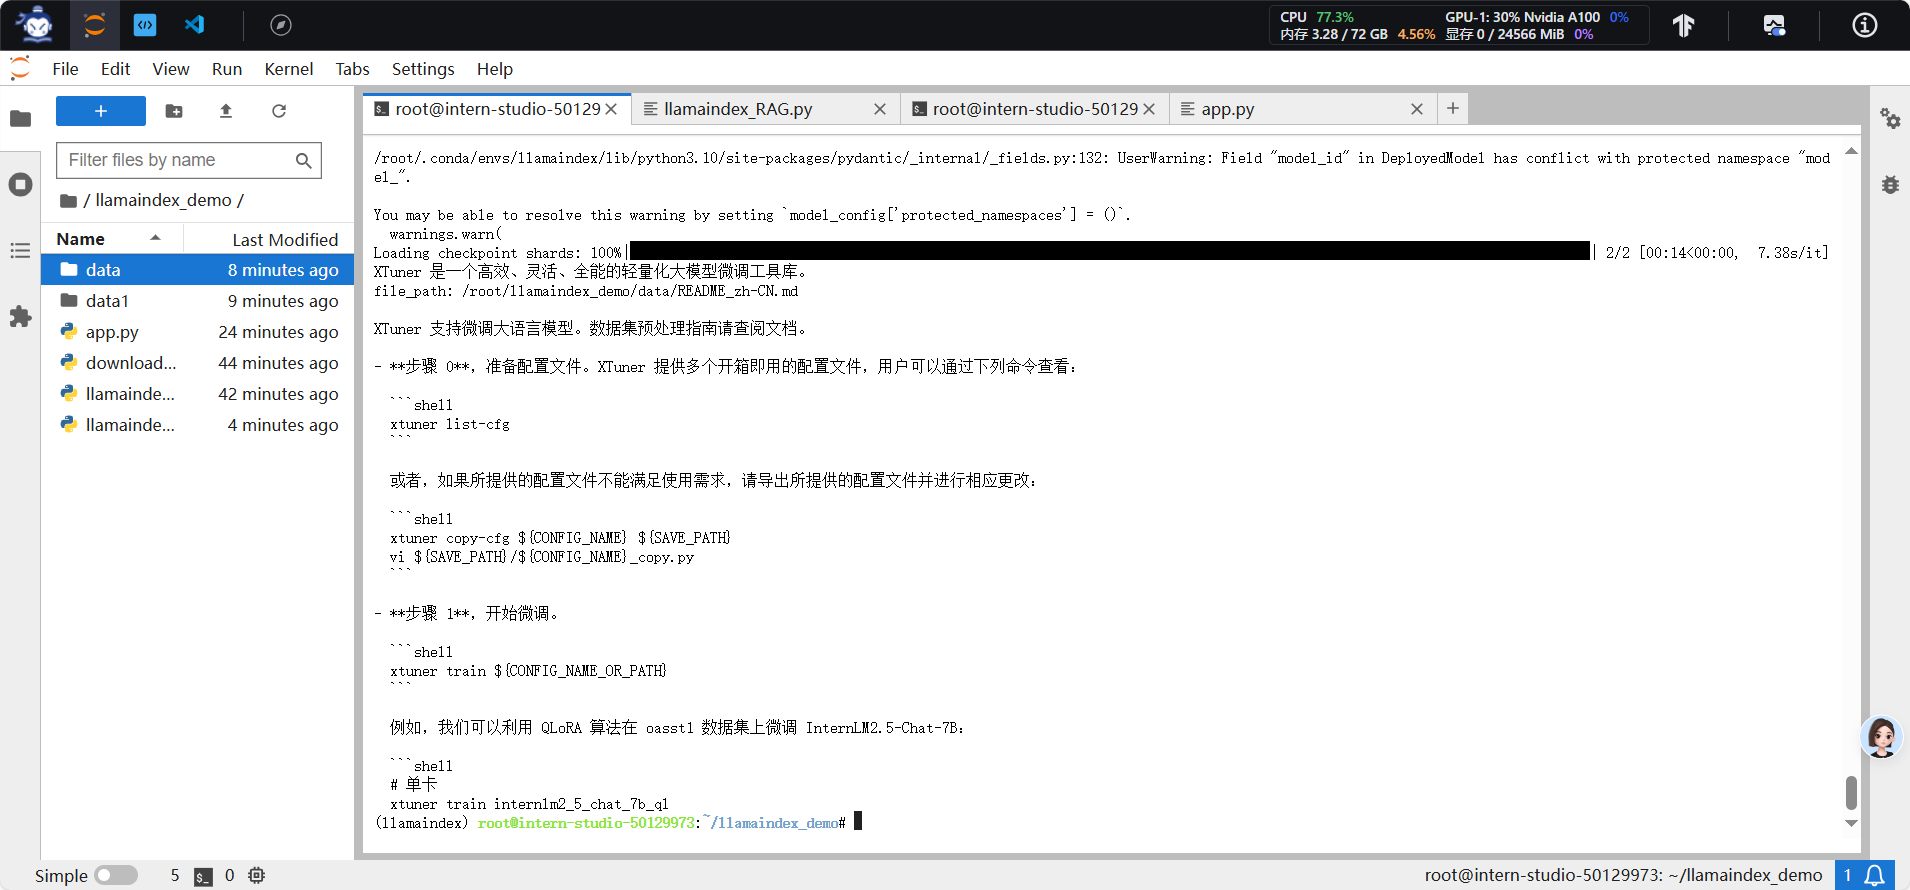The image size is (1910, 890).
Task: Refresh the file browser list
Action: tap(279, 111)
